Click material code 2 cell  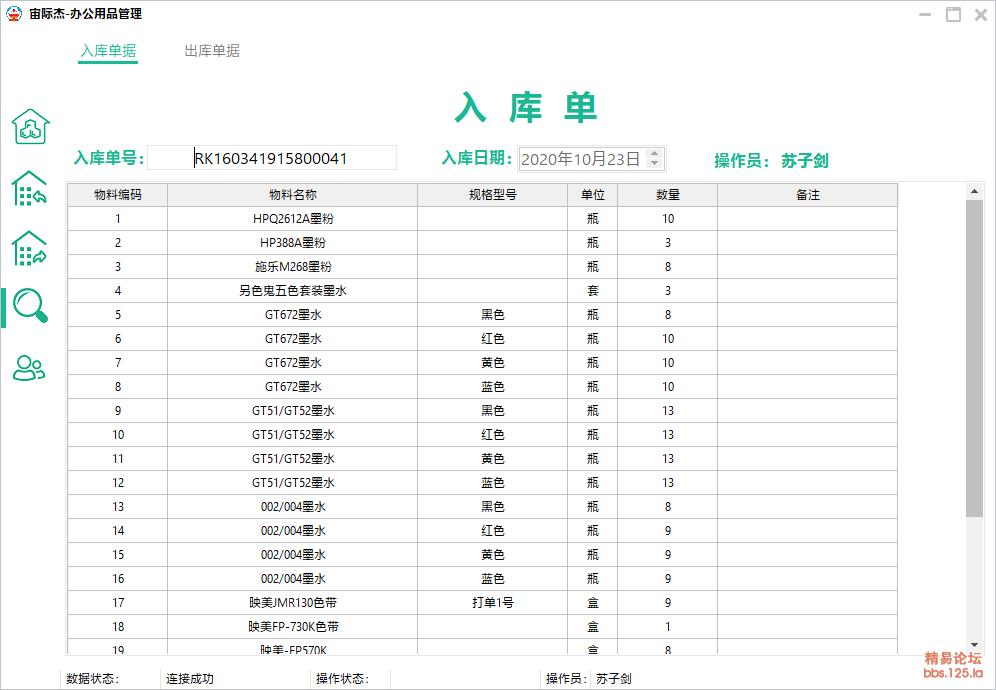pos(118,243)
